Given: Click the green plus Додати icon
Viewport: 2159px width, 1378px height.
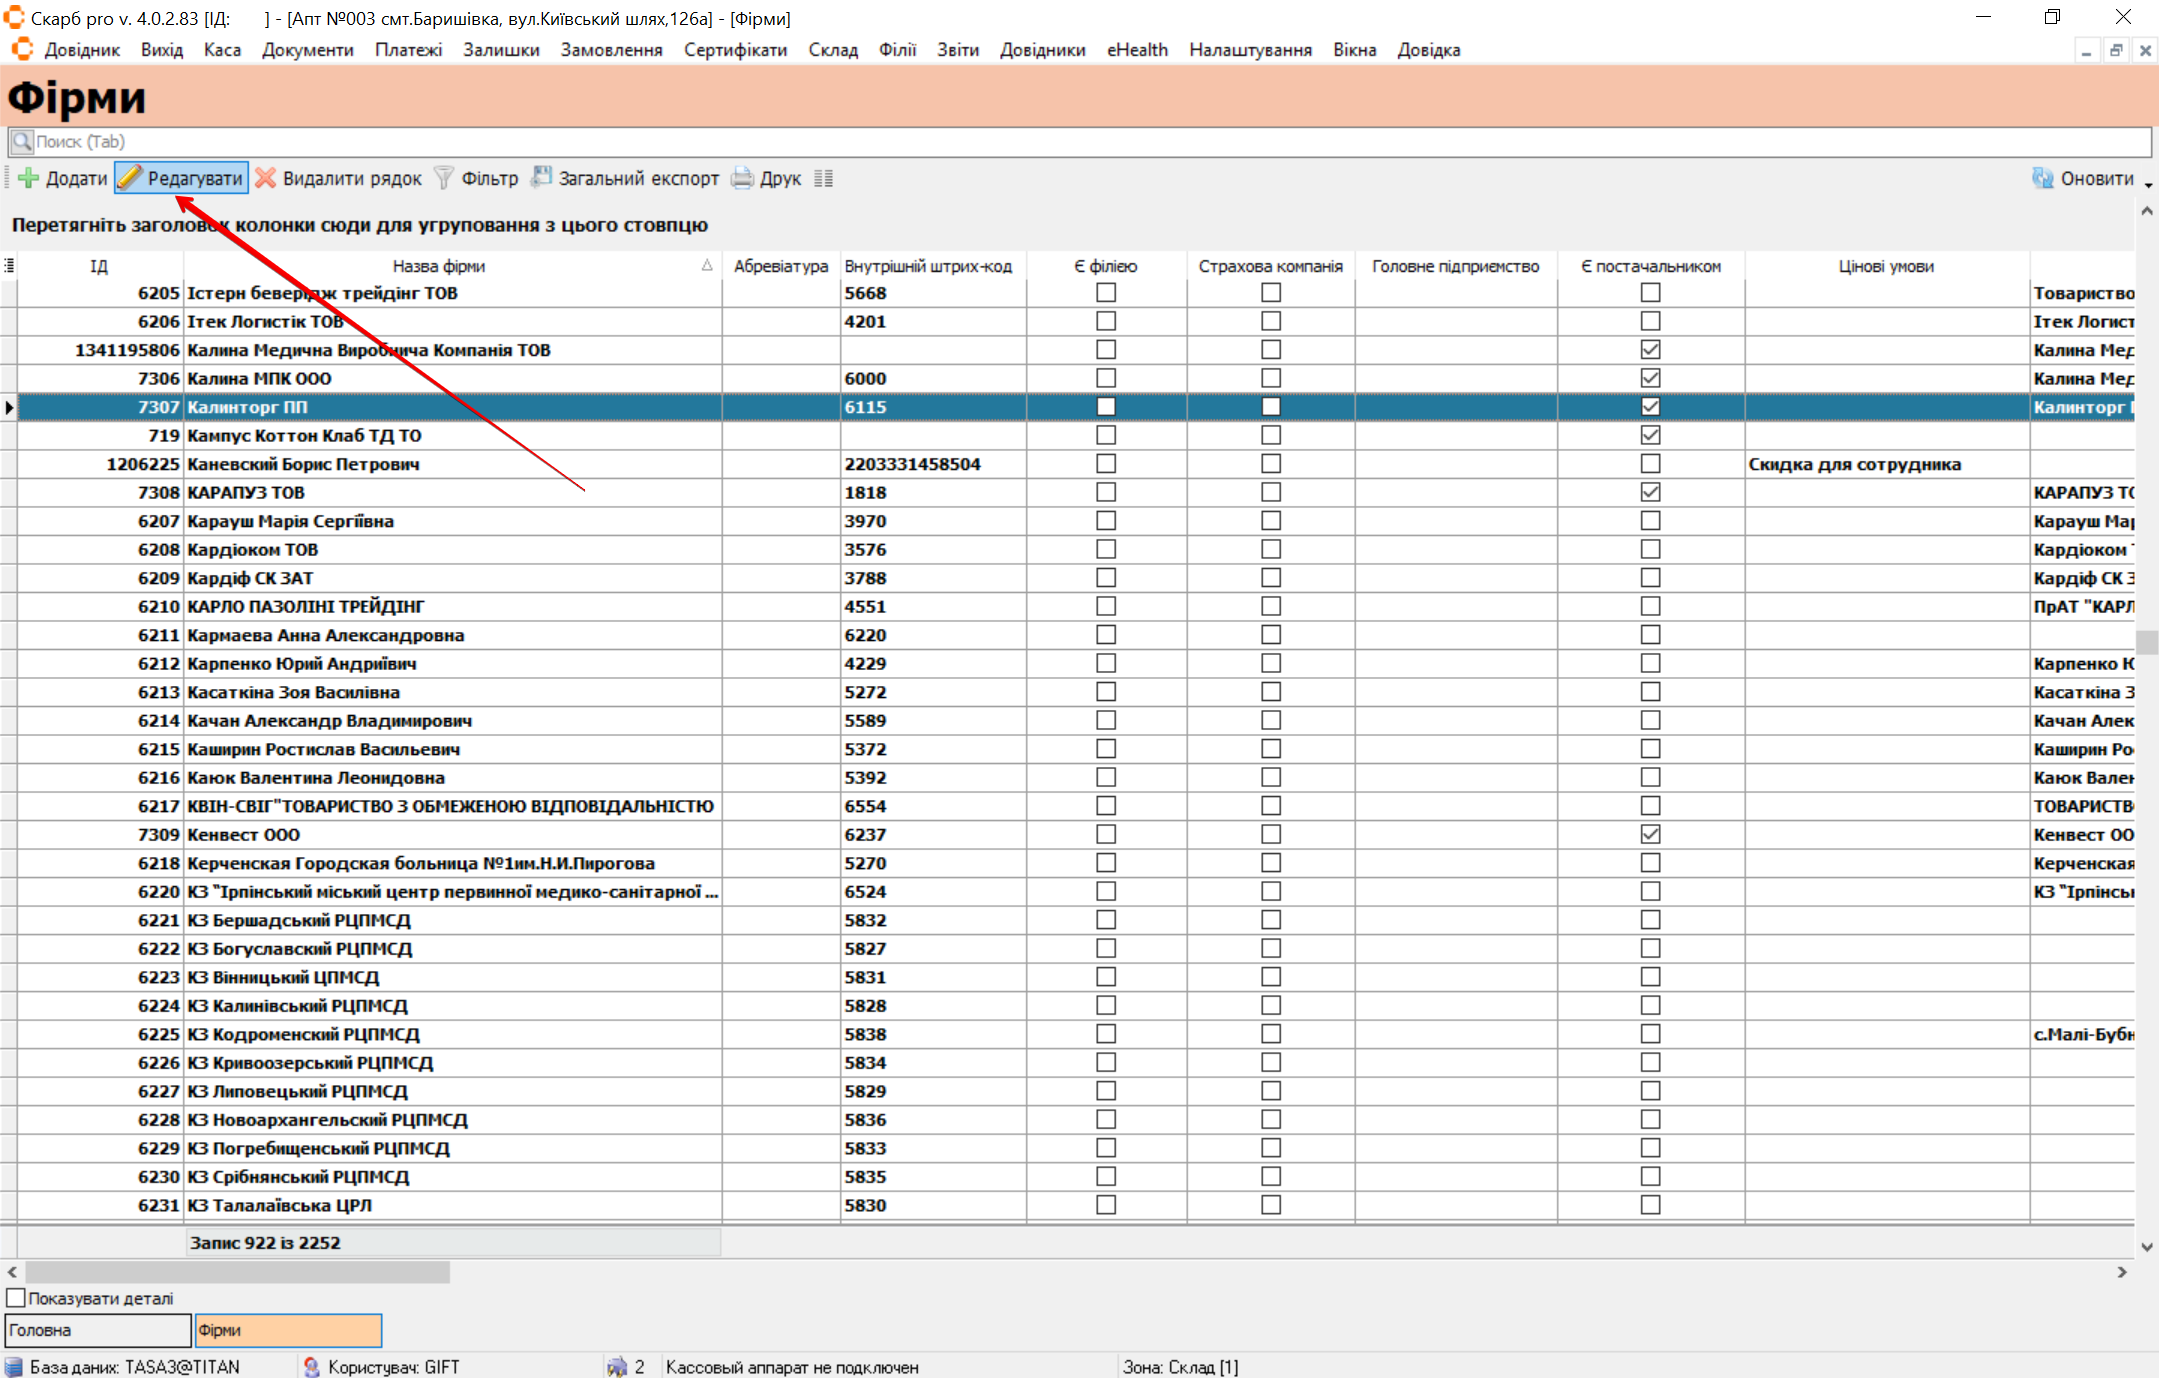Looking at the screenshot, I should [x=28, y=178].
